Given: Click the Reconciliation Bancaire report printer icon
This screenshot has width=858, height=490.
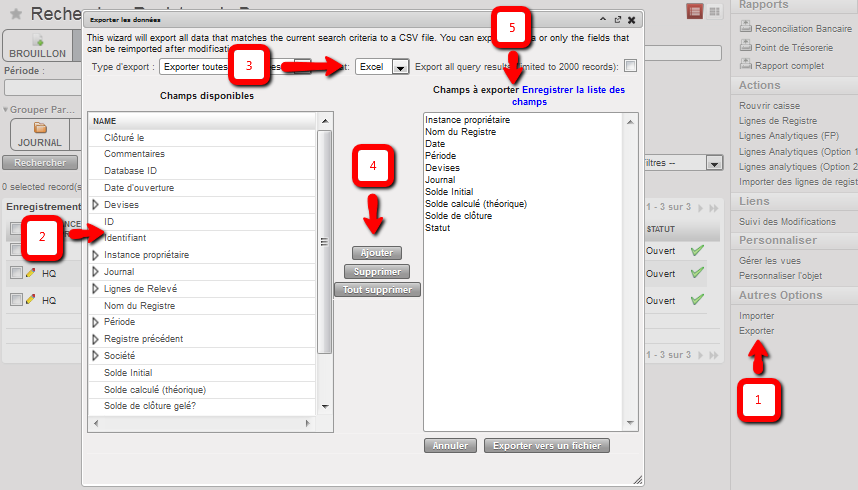Looking at the screenshot, I should coord(745,28).
